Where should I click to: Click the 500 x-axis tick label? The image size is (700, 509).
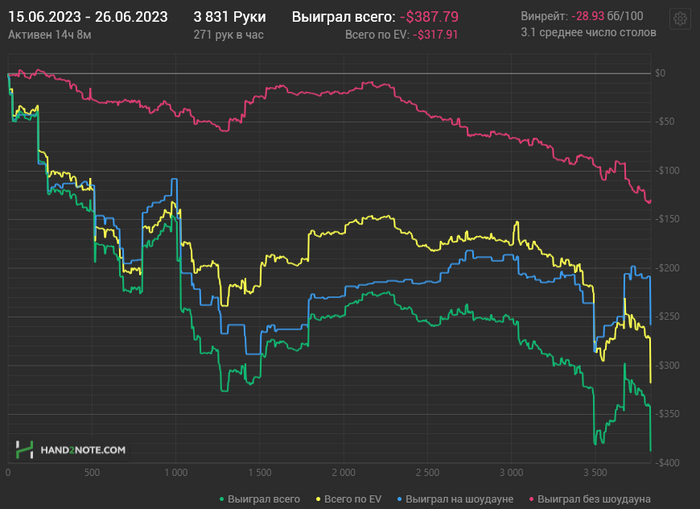pyautogui.click(x=92, y=472)
